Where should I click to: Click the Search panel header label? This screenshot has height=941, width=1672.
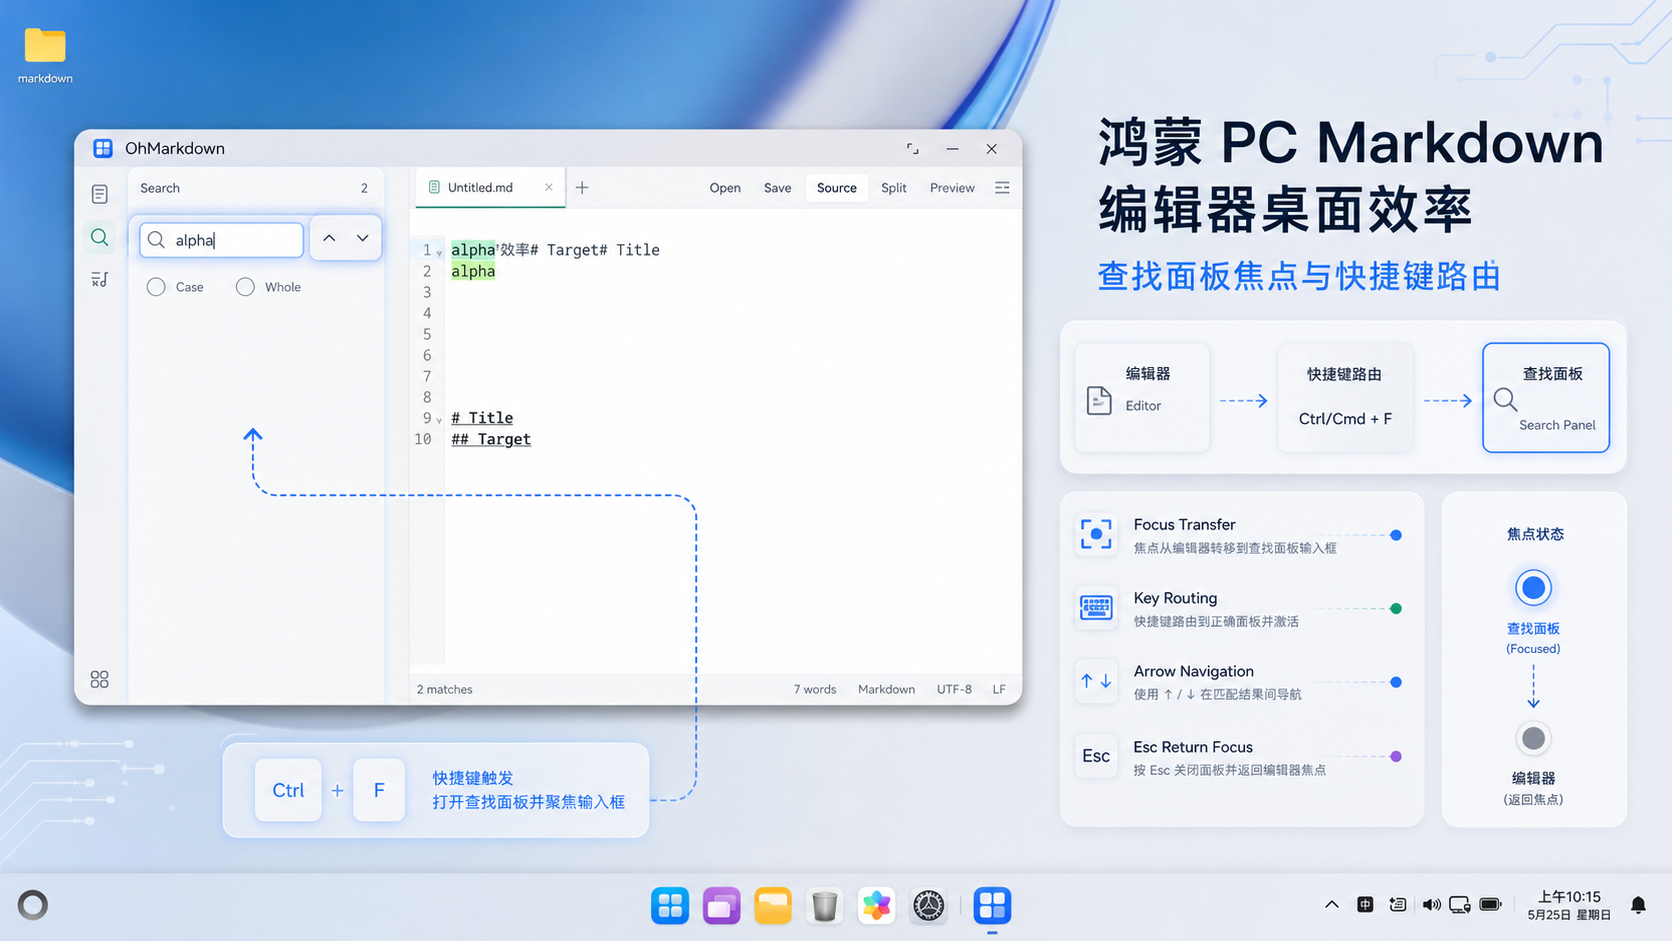click(160, 188)
